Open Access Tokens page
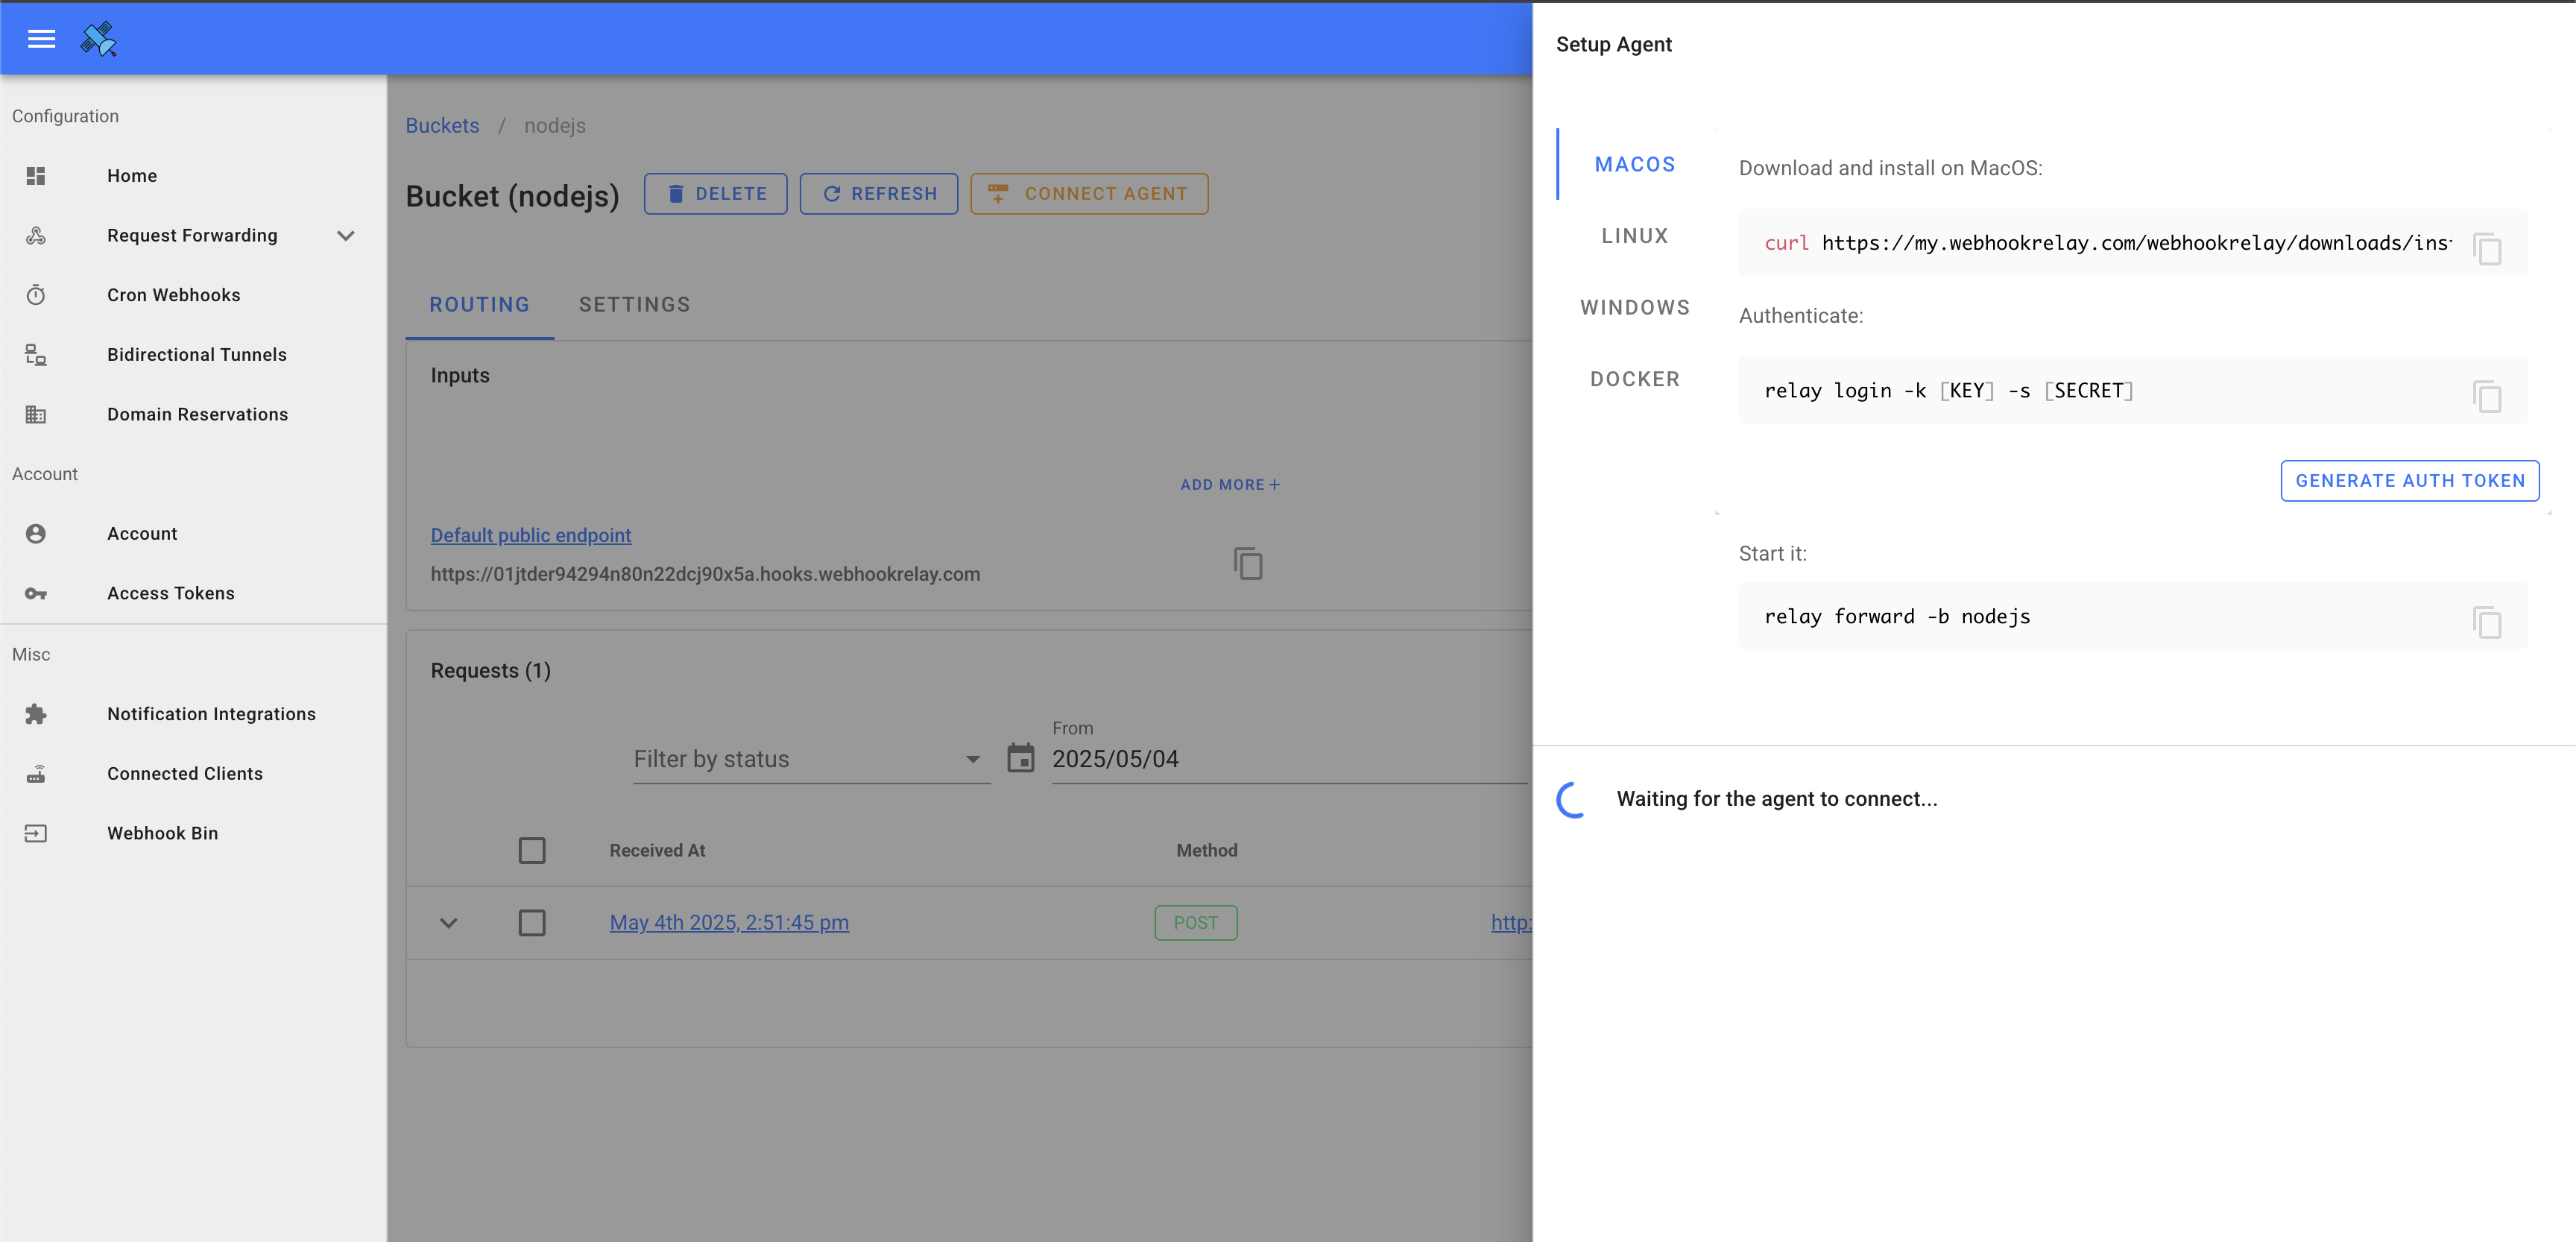This screenshot has height=1242, width=2576. [170, 593]
